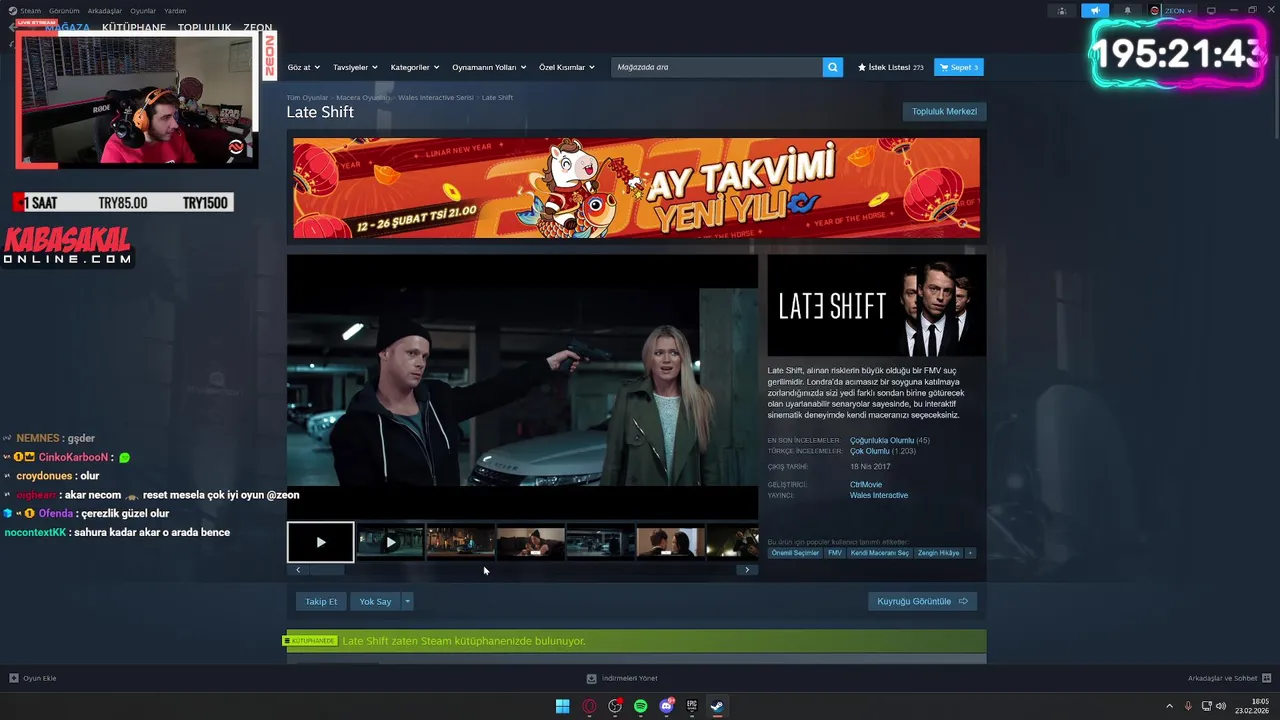1280x720 pixels.
Task: Click the Önemli Seçimler tag
Action: click(795, 553)
